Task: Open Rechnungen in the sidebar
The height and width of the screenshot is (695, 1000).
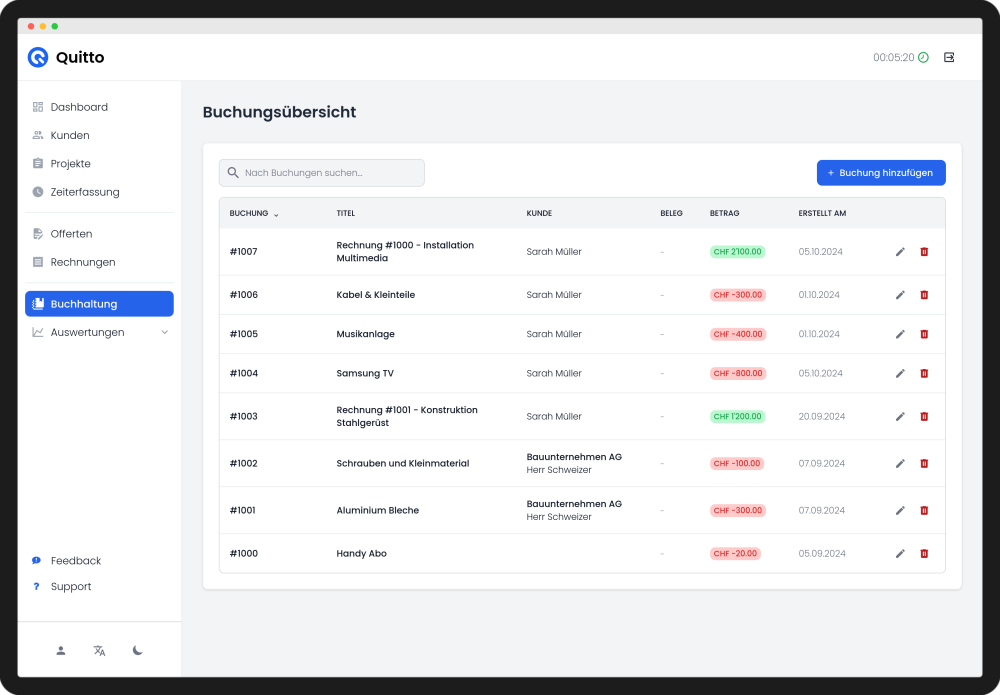Action: click(x=83, y=262)
